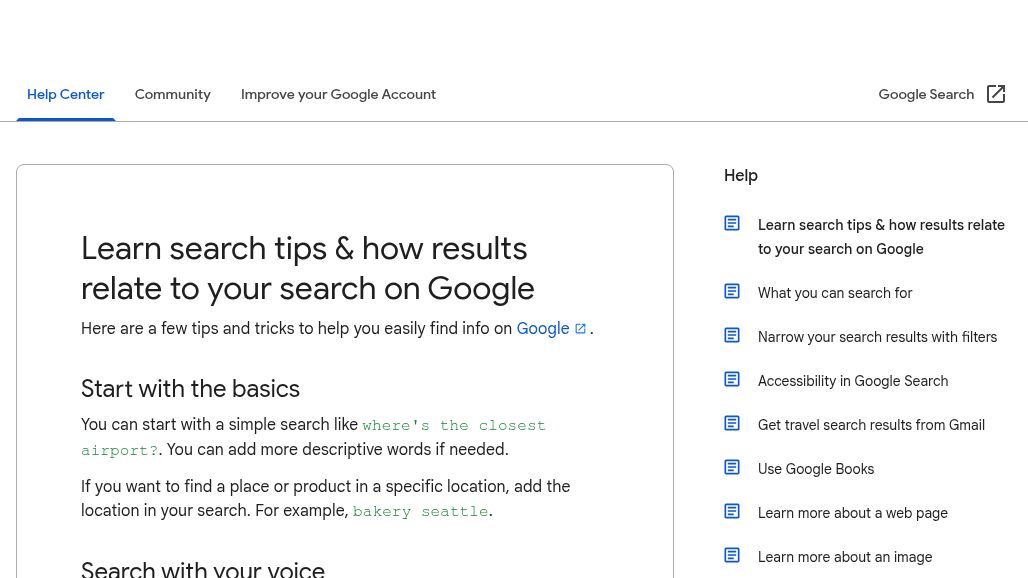Open the external-link icon beside the Google link

pos(580,328)
